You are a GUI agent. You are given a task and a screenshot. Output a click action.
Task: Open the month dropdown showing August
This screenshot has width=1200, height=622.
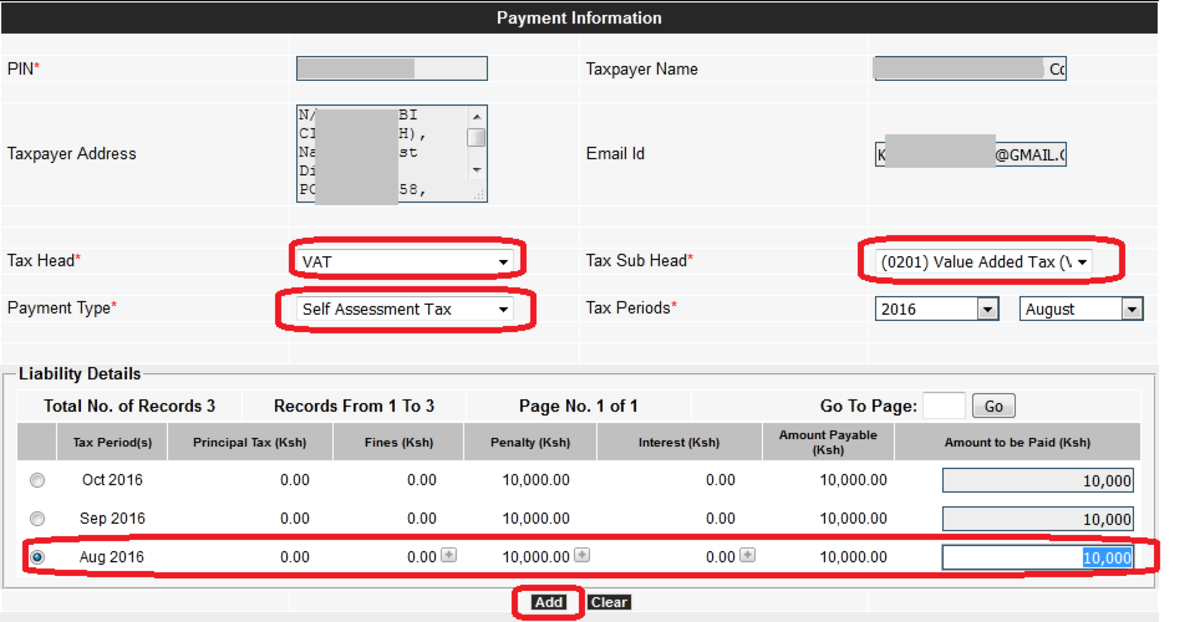1131,309
